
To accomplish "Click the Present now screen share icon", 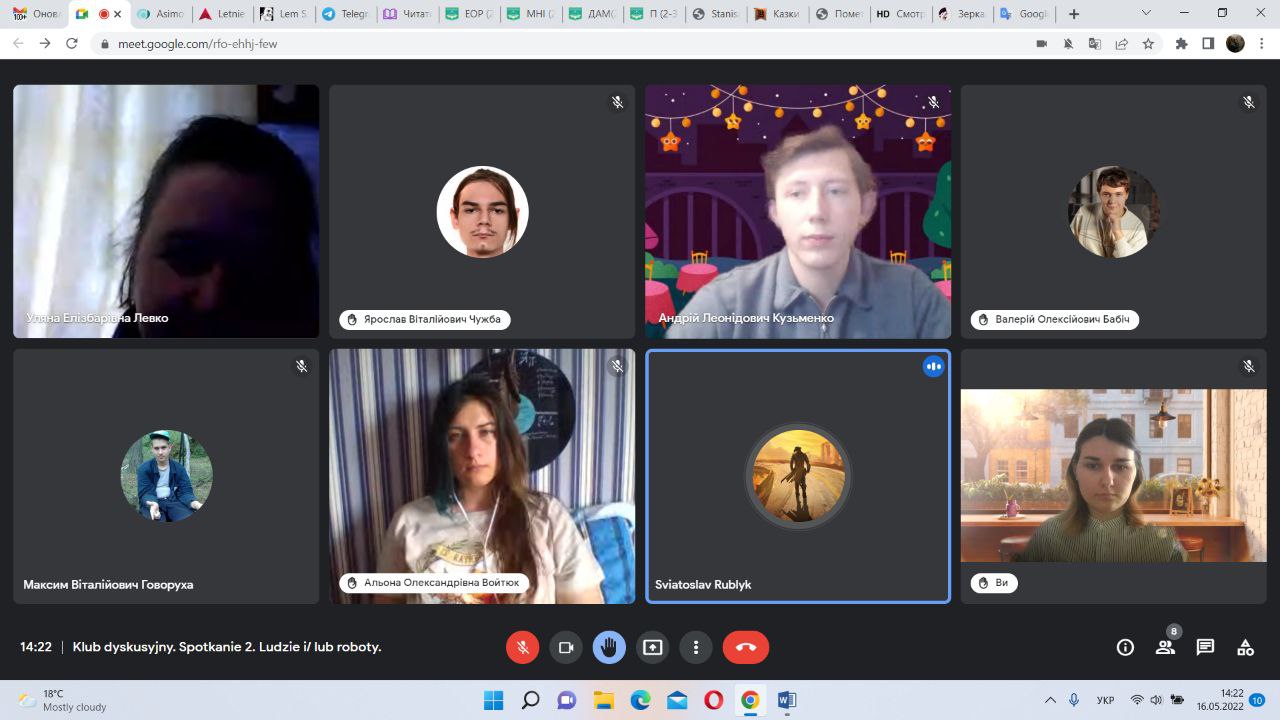I will [x=652, y=647].
